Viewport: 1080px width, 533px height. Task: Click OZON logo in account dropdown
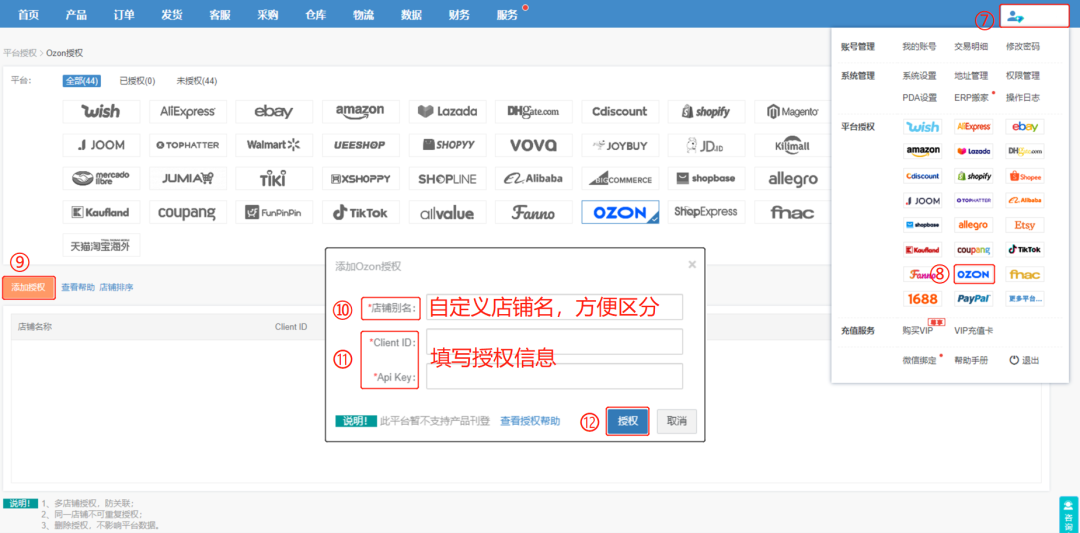point(973,275)
